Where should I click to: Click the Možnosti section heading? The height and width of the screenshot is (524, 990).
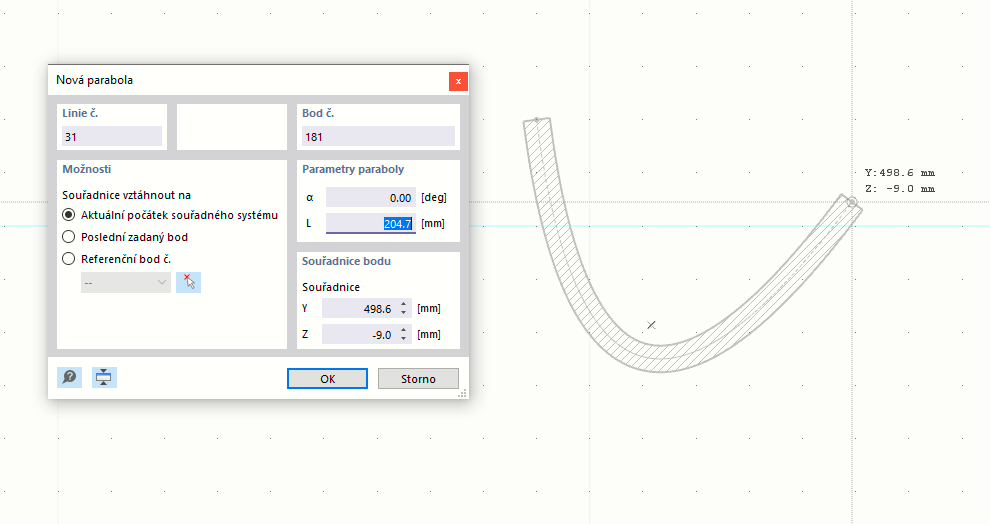(x=86, y=169)
